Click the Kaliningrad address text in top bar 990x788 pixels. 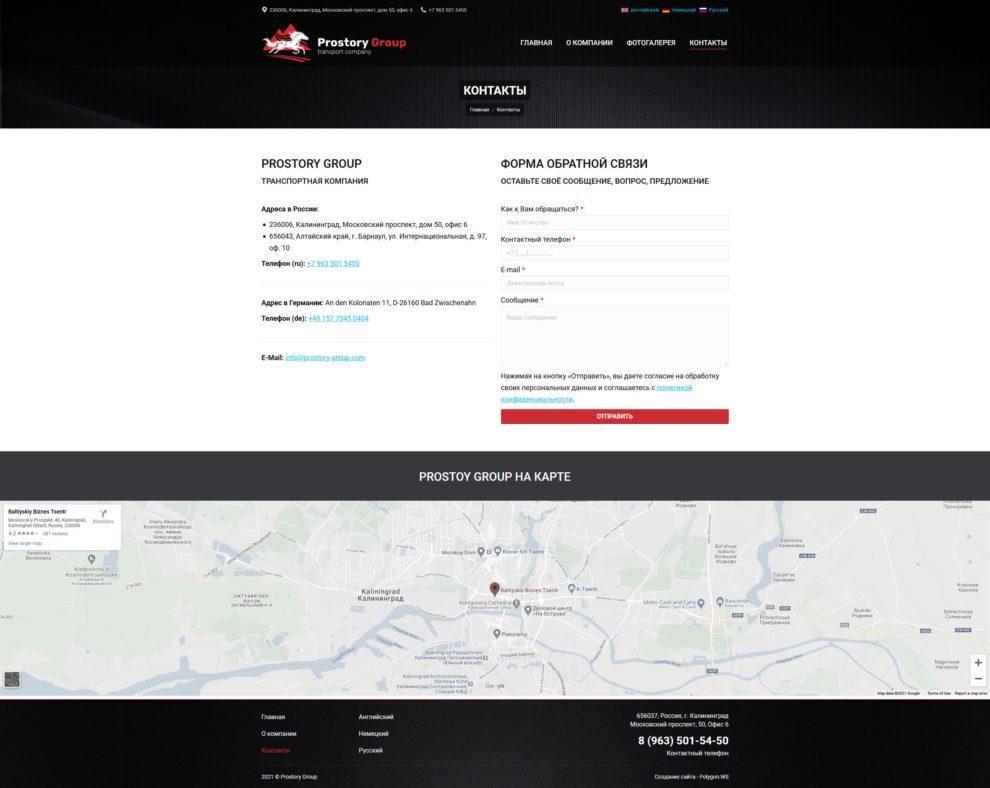tap(341, 10)
